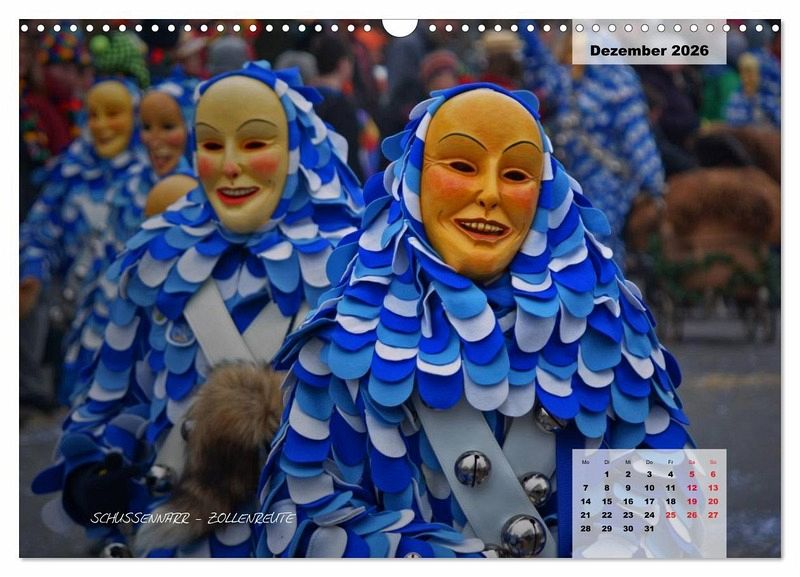Click day 24 in the calendar grid
This screenshot has width=800, height=577.
coord(649,515)
